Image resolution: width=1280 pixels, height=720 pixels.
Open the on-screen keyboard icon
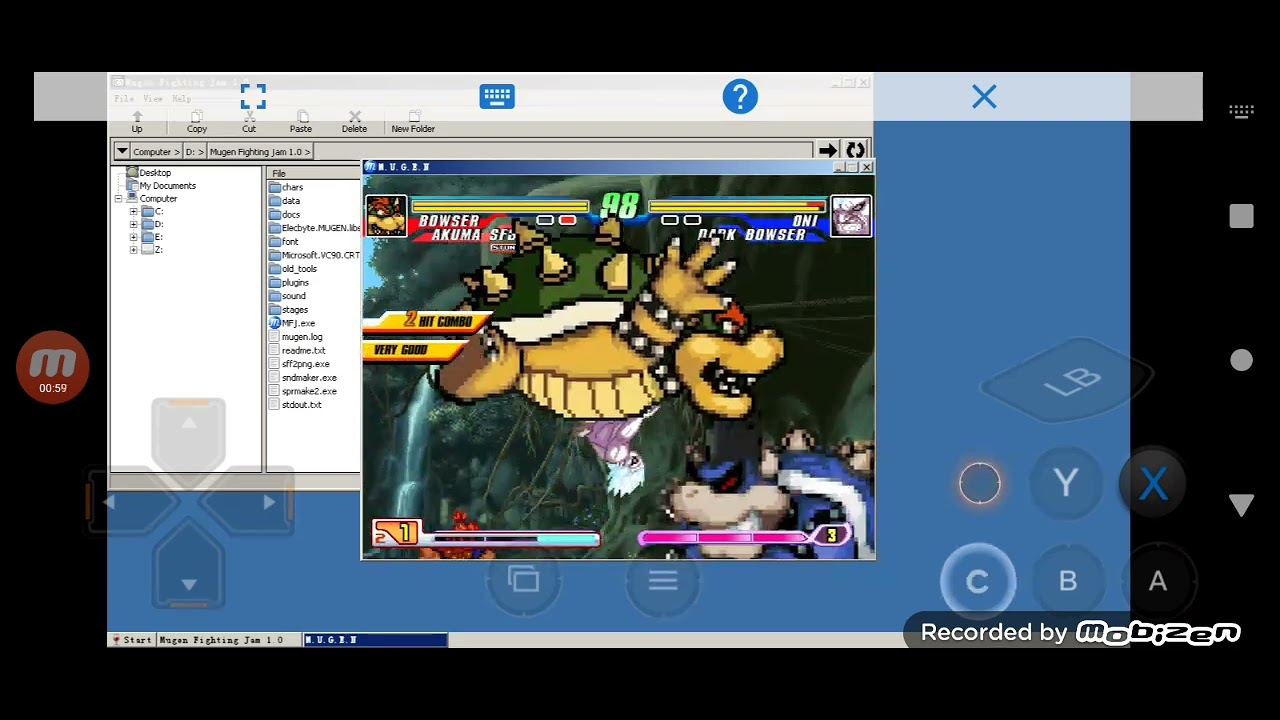(x=497, y=97)
